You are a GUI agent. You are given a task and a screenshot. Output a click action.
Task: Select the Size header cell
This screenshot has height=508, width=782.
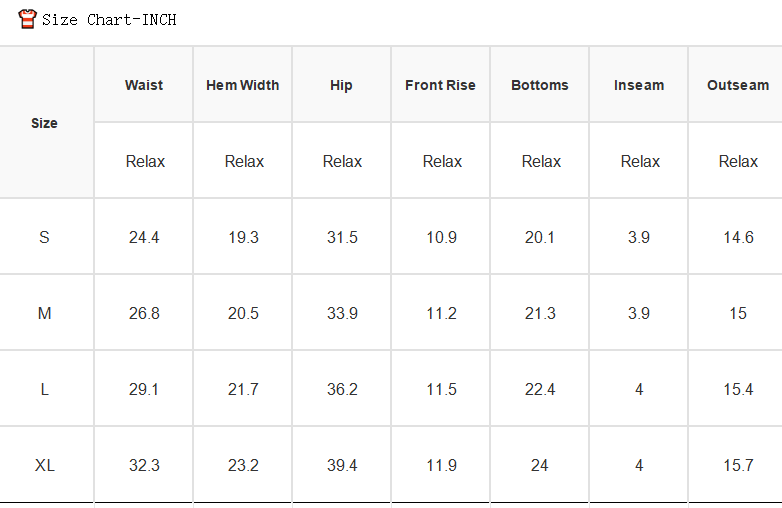(x=44, y=123)
